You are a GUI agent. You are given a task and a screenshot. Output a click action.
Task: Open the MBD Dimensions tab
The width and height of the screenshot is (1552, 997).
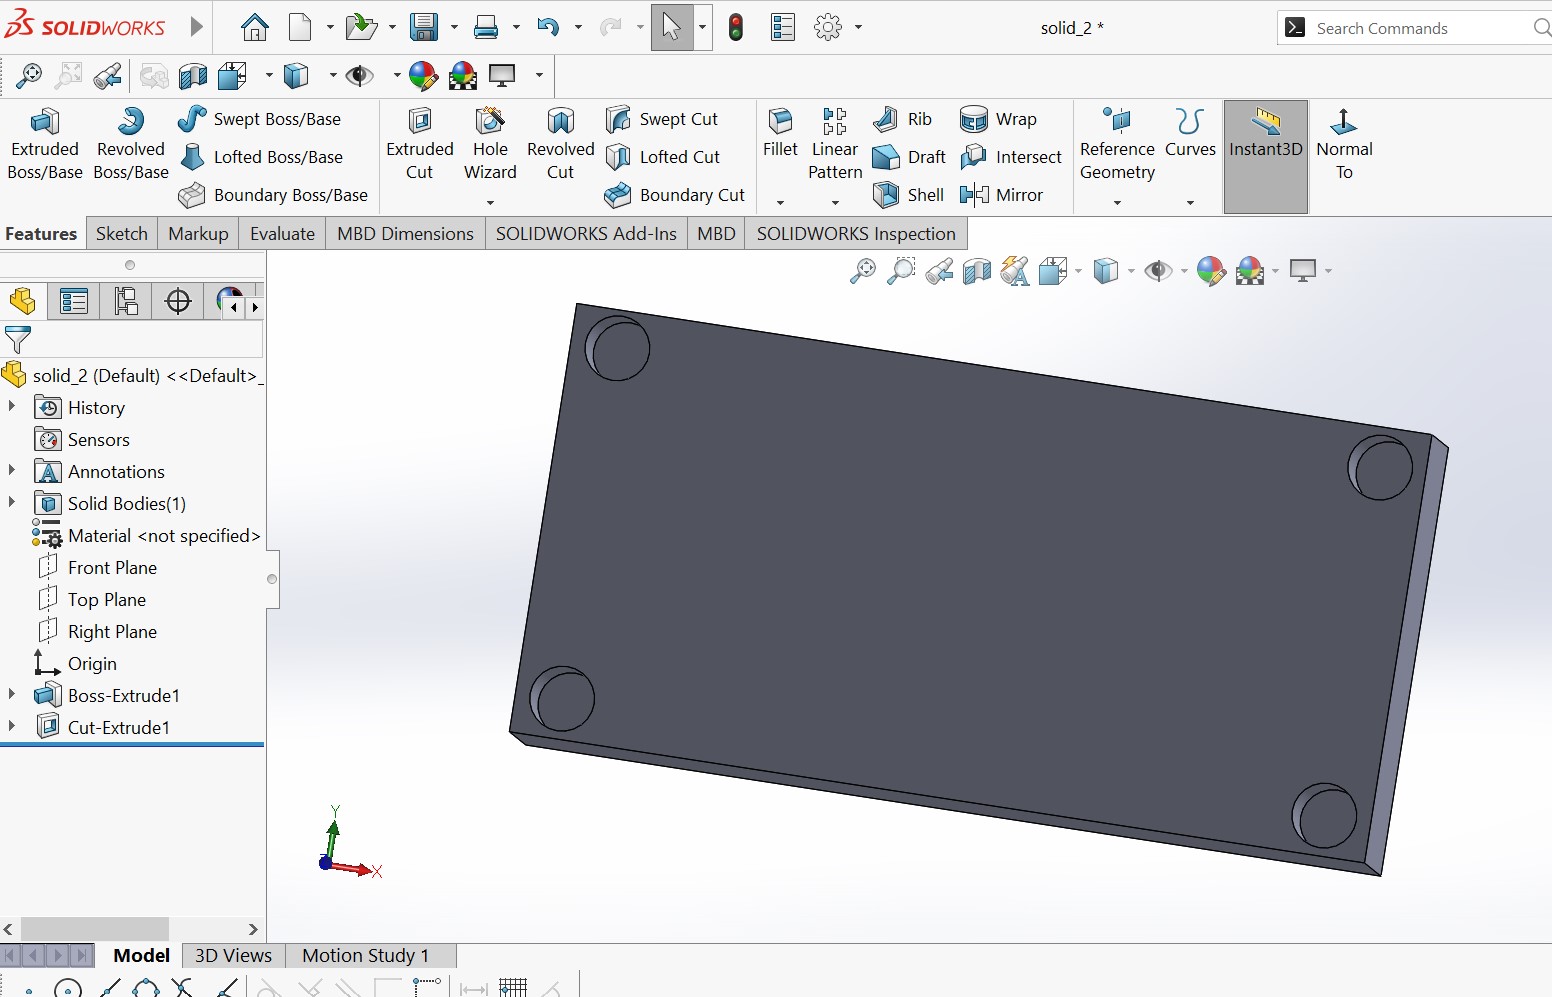click(x=405, y=233)
